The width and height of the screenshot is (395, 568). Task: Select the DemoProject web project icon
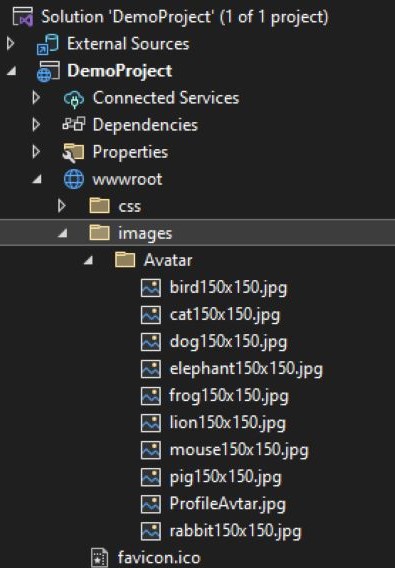click(48, 71)
